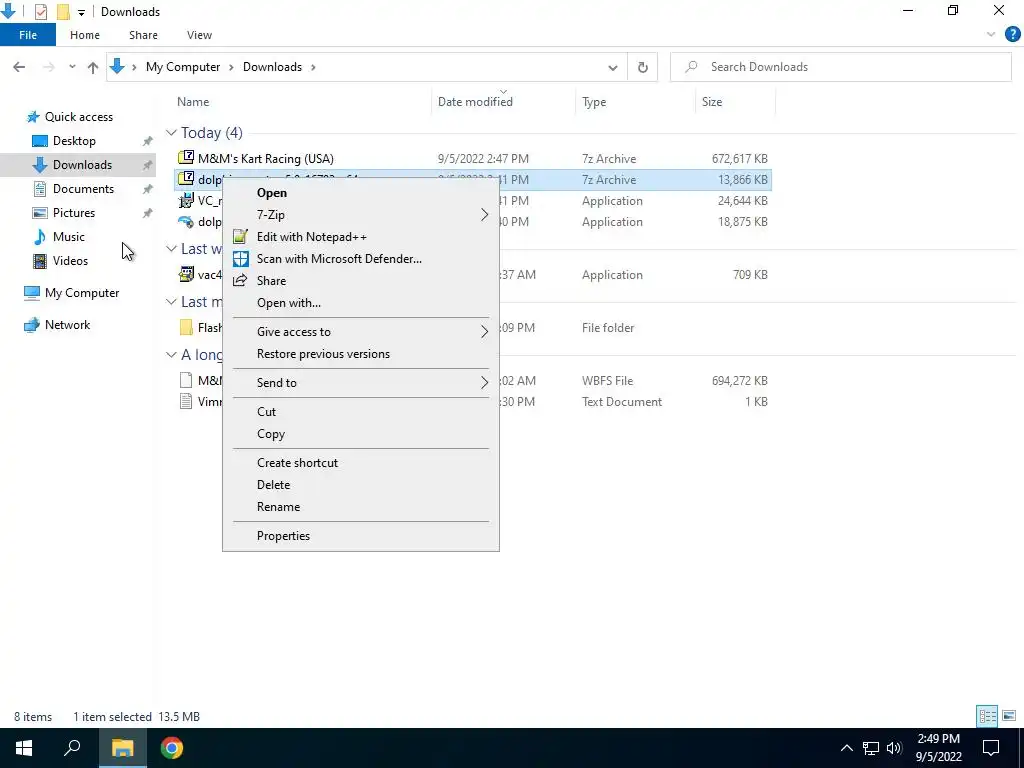Expand the Give access to submenu
Viewport: 1024px width, 768px height.
click(360, 332)
